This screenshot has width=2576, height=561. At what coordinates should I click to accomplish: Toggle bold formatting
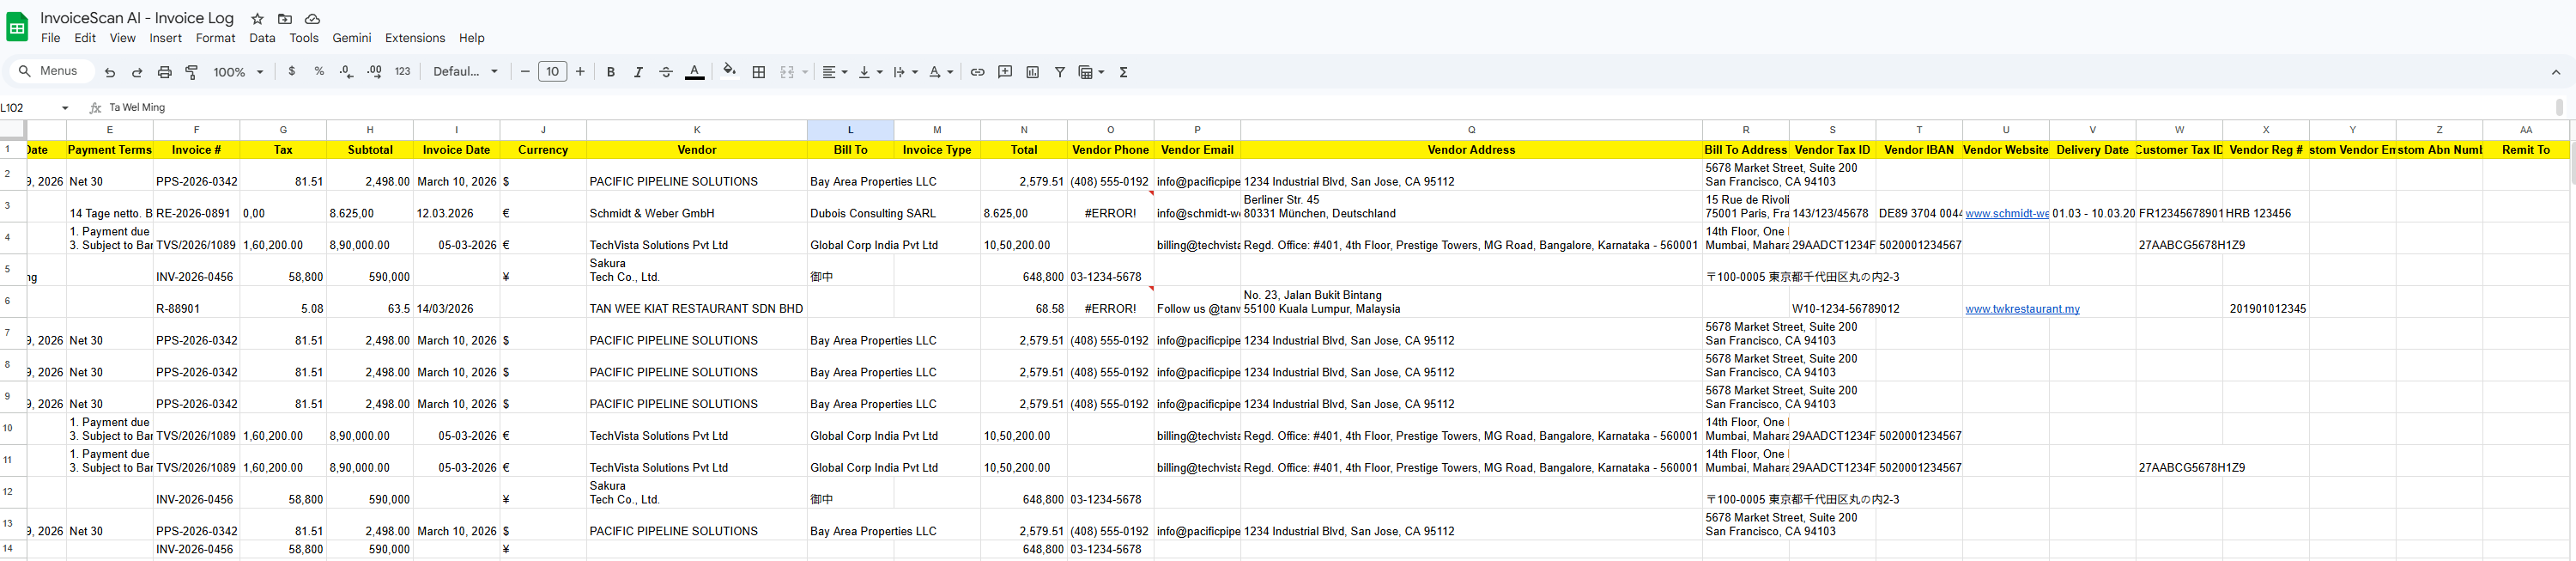[x=611, y=72]
